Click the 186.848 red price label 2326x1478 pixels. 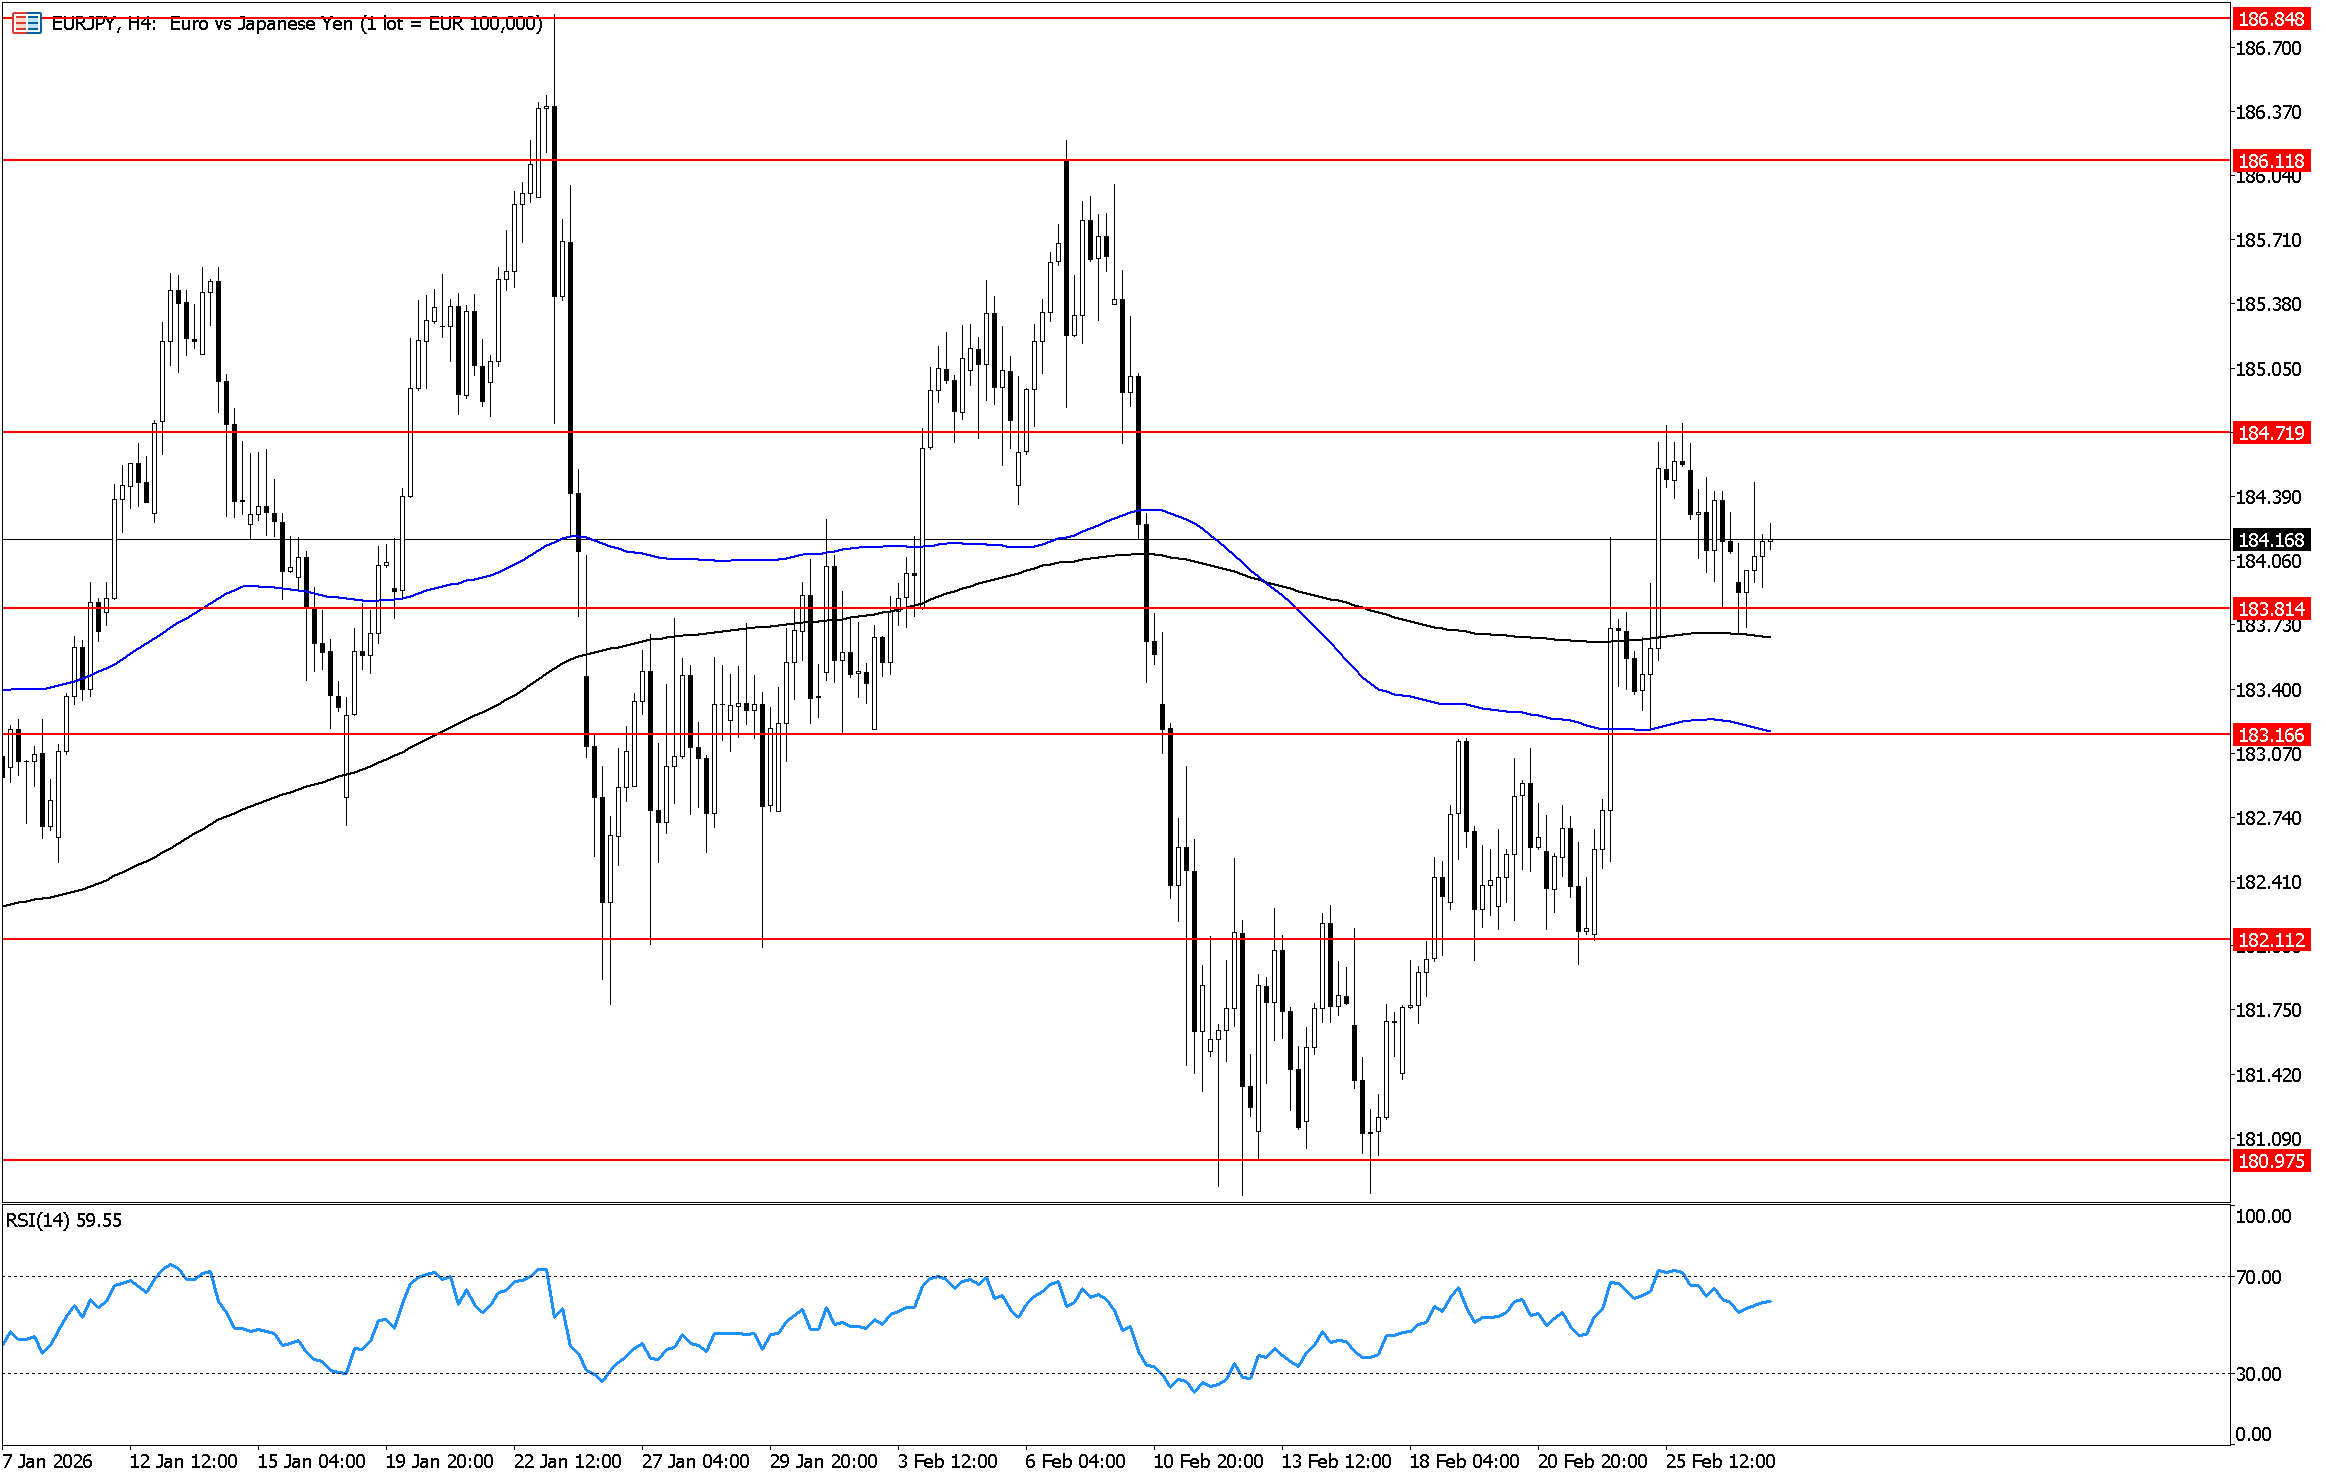2270,19
